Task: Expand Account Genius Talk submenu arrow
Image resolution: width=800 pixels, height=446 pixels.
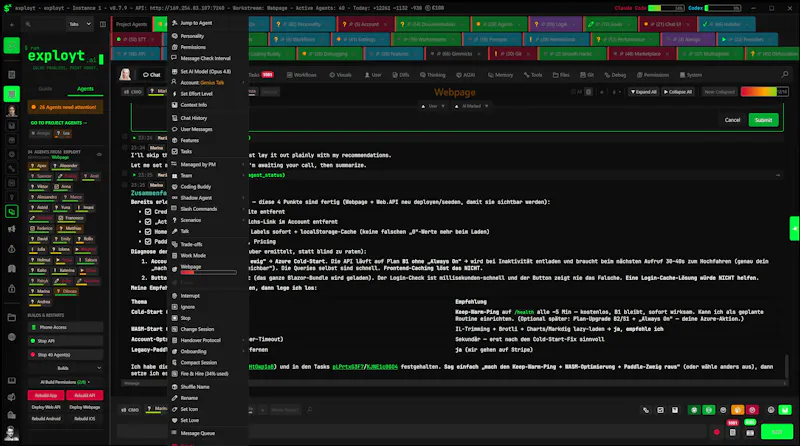Action: click(243, 83)
